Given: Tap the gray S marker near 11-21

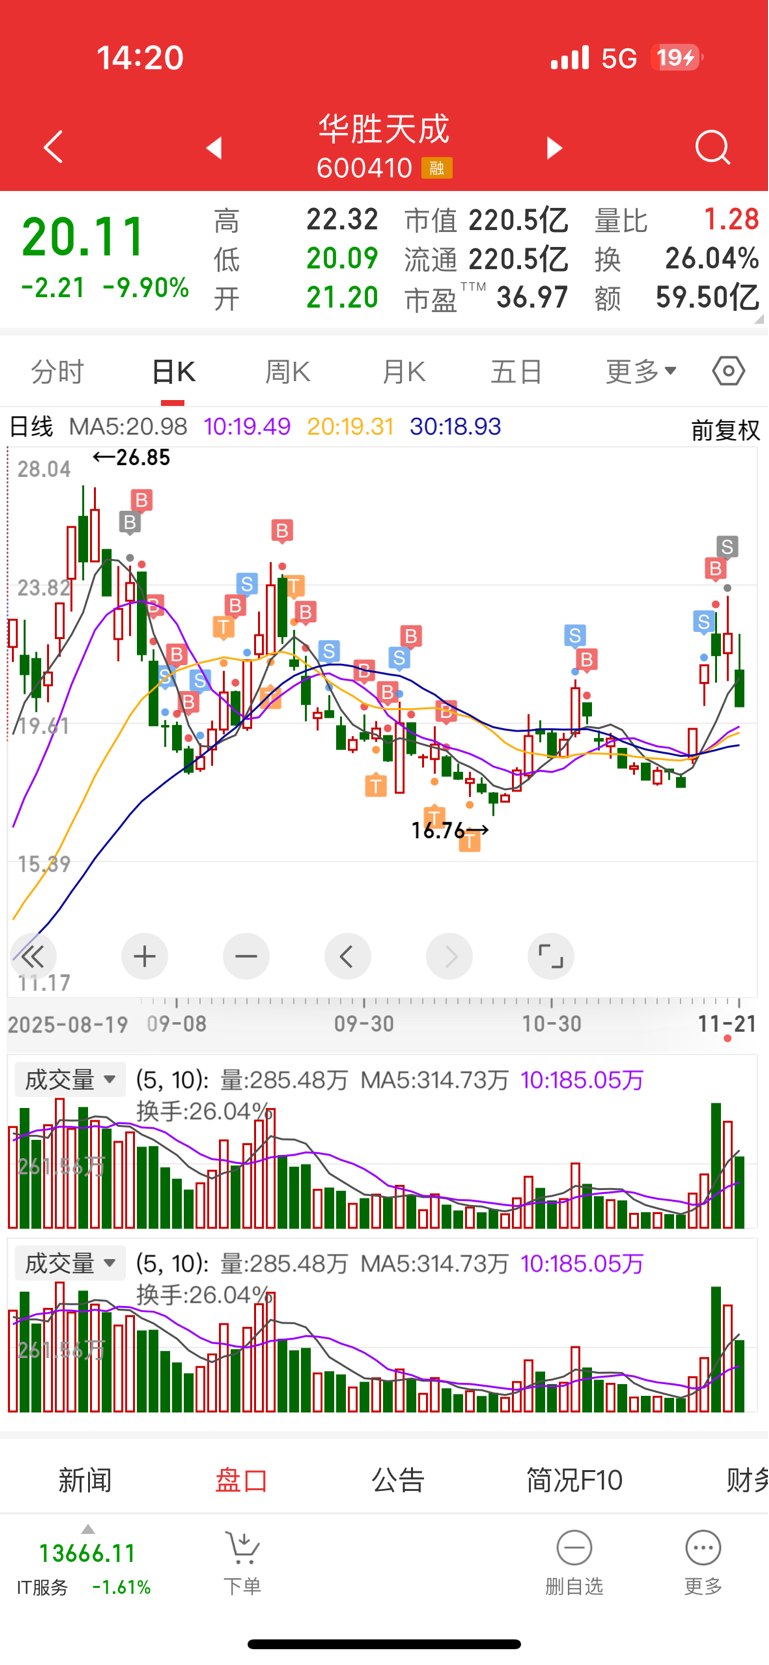Looking at the screenshot, I should point(727,547).
